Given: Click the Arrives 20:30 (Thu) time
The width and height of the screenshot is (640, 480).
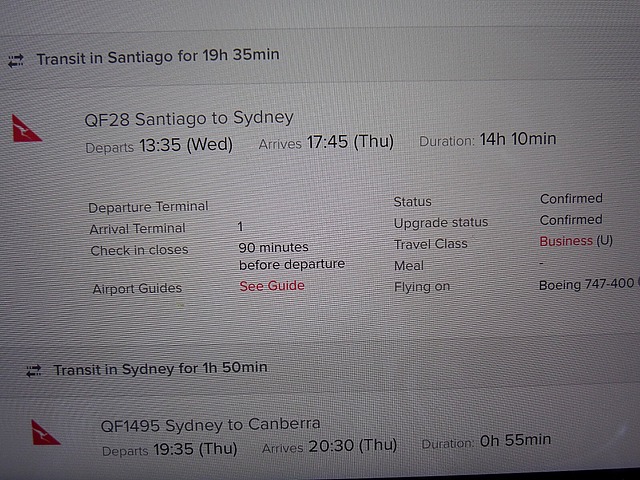Looking at the screenshot, I should (329, 446).
